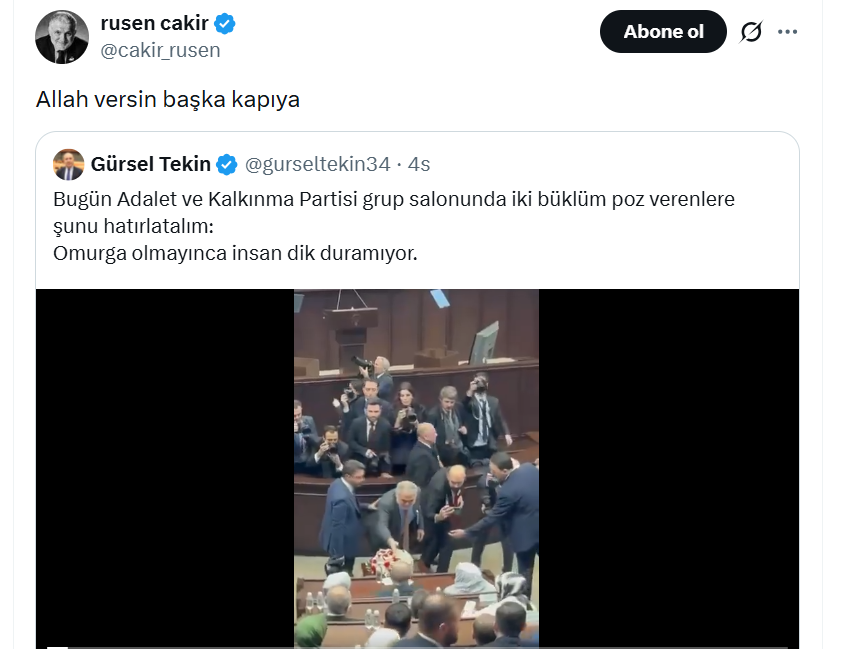The width and height of the screenshot is (852, 649).
Task: Click the @cakir_rusen handle
Action: pos(160,50)
